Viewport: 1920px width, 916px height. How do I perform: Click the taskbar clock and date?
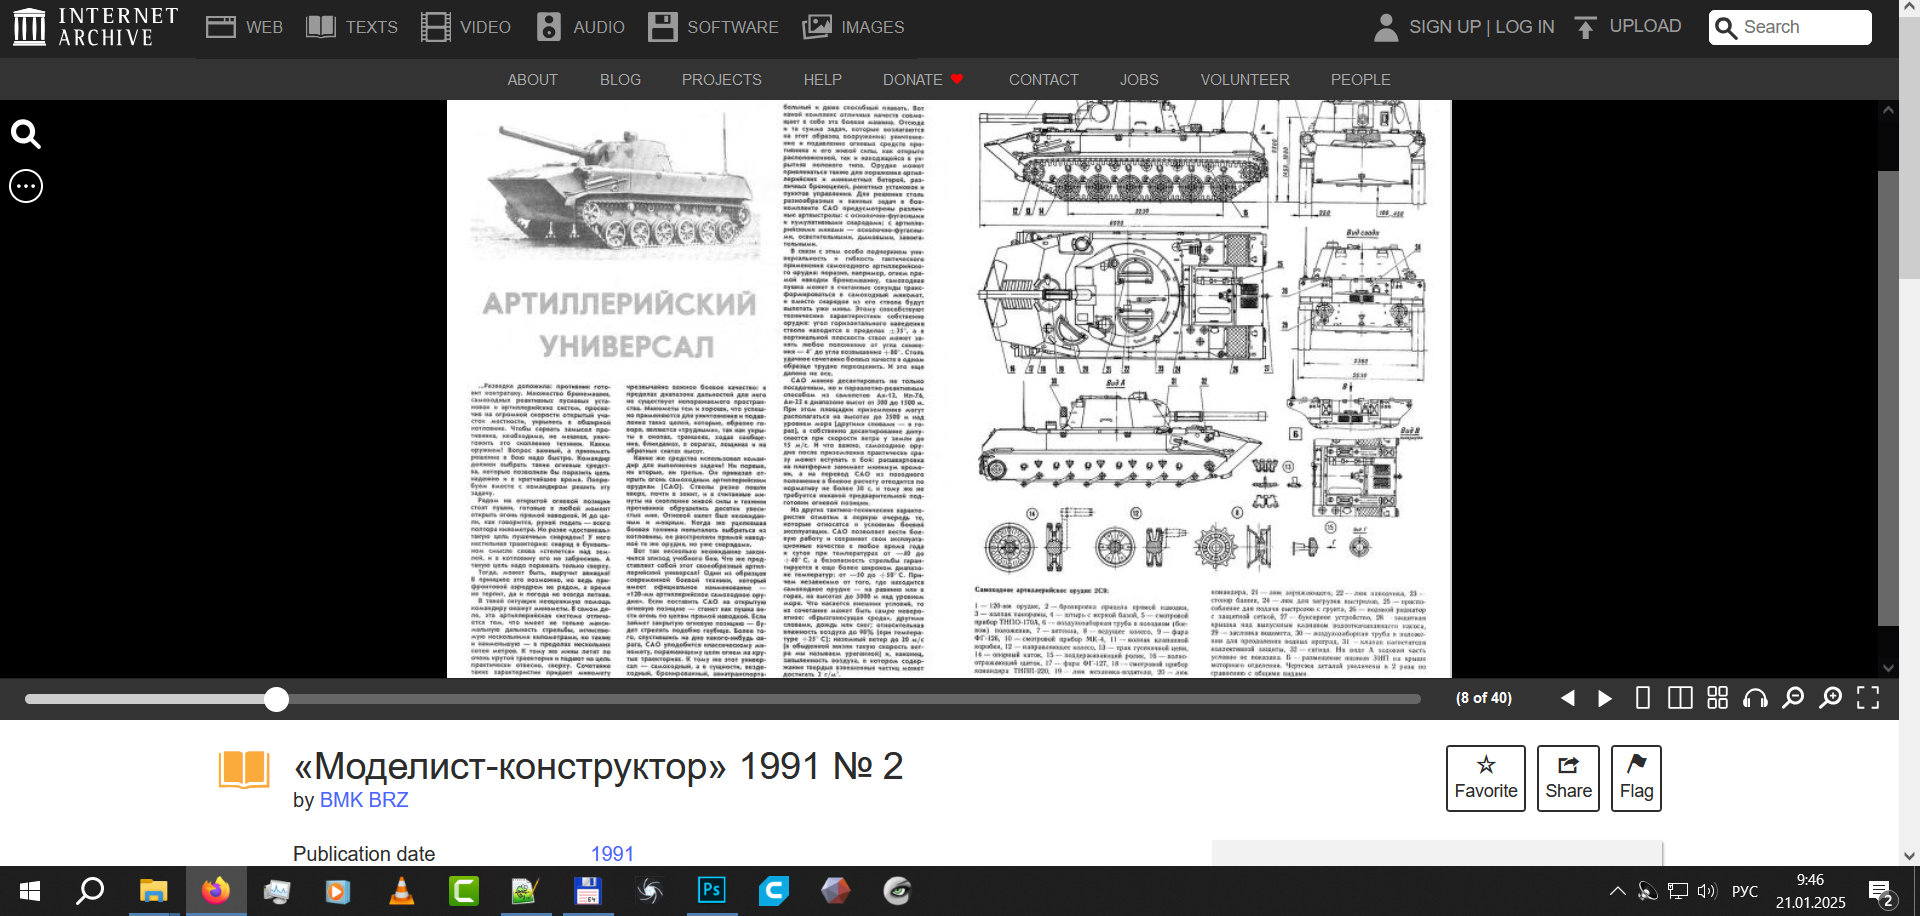pos(1810,891)
